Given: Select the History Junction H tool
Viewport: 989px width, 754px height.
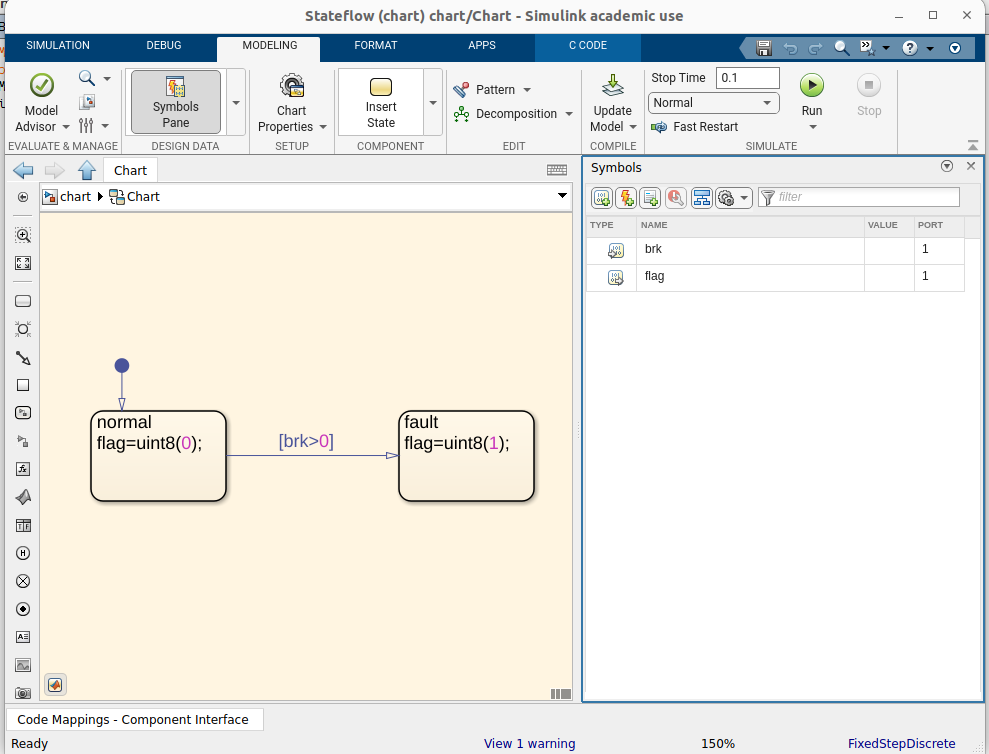Looking at the screenshot, I should [x=23, y=553].
